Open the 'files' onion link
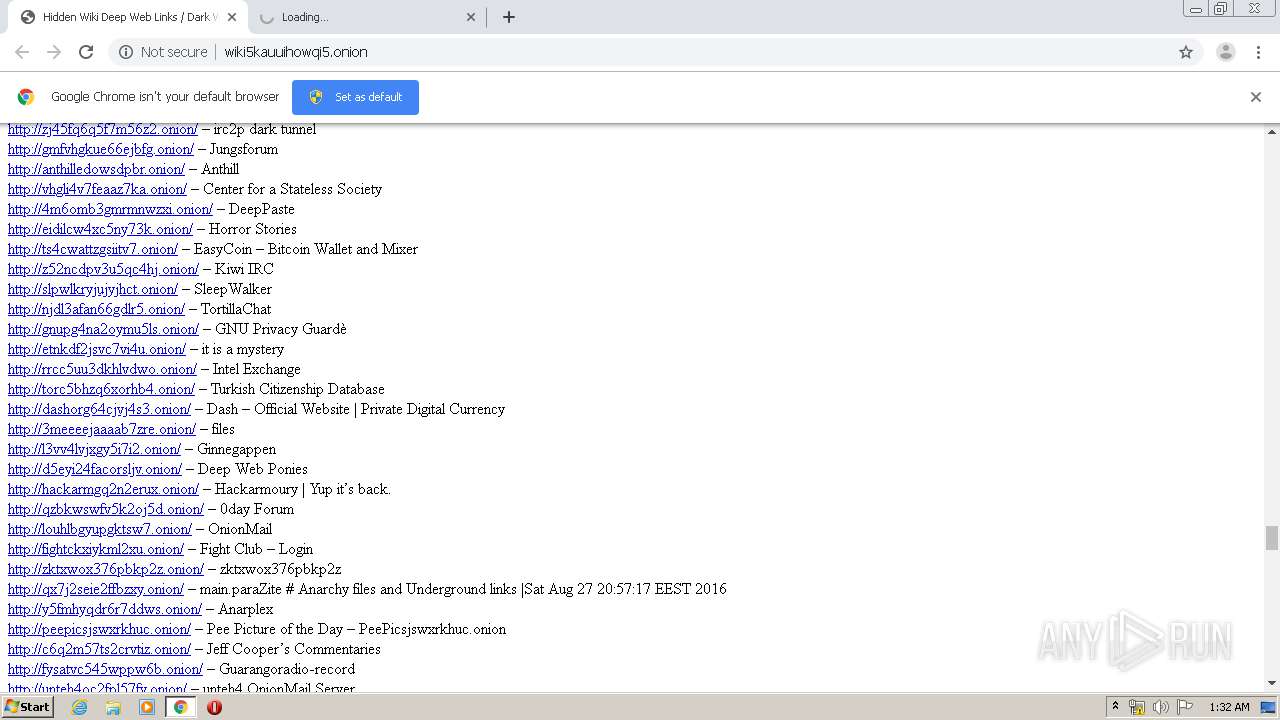This screenshot has height=720, width=1280. coord(102,429)
